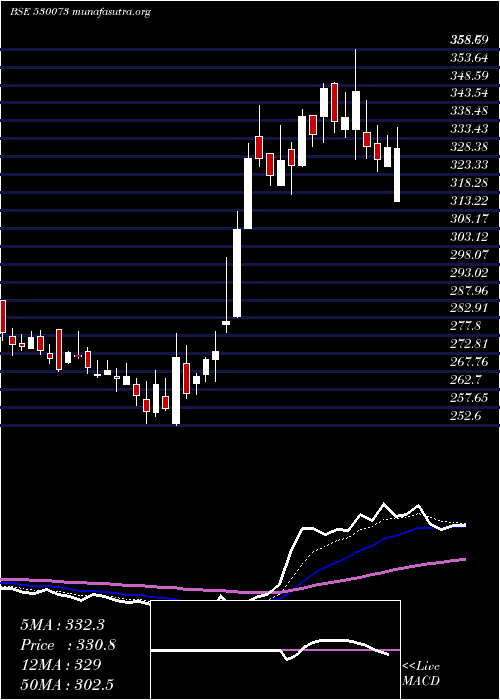Select the 323.33 price label

point(468,165)
